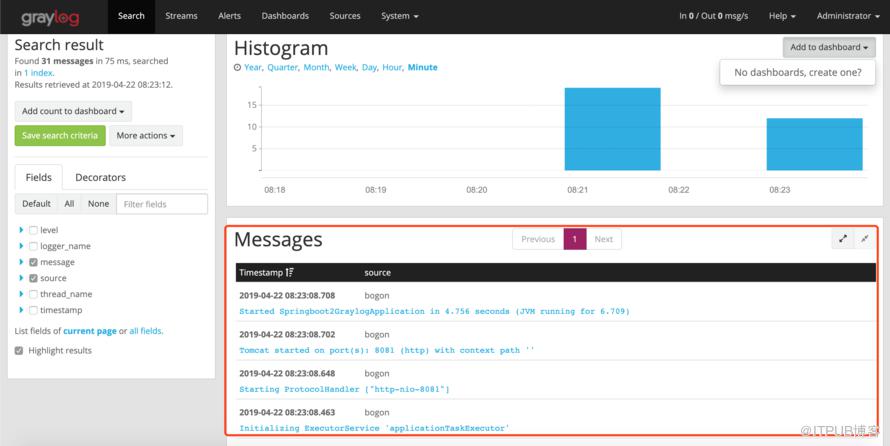Check the level field checkbox
890x446 pixels.
click(x=33, y=230)
